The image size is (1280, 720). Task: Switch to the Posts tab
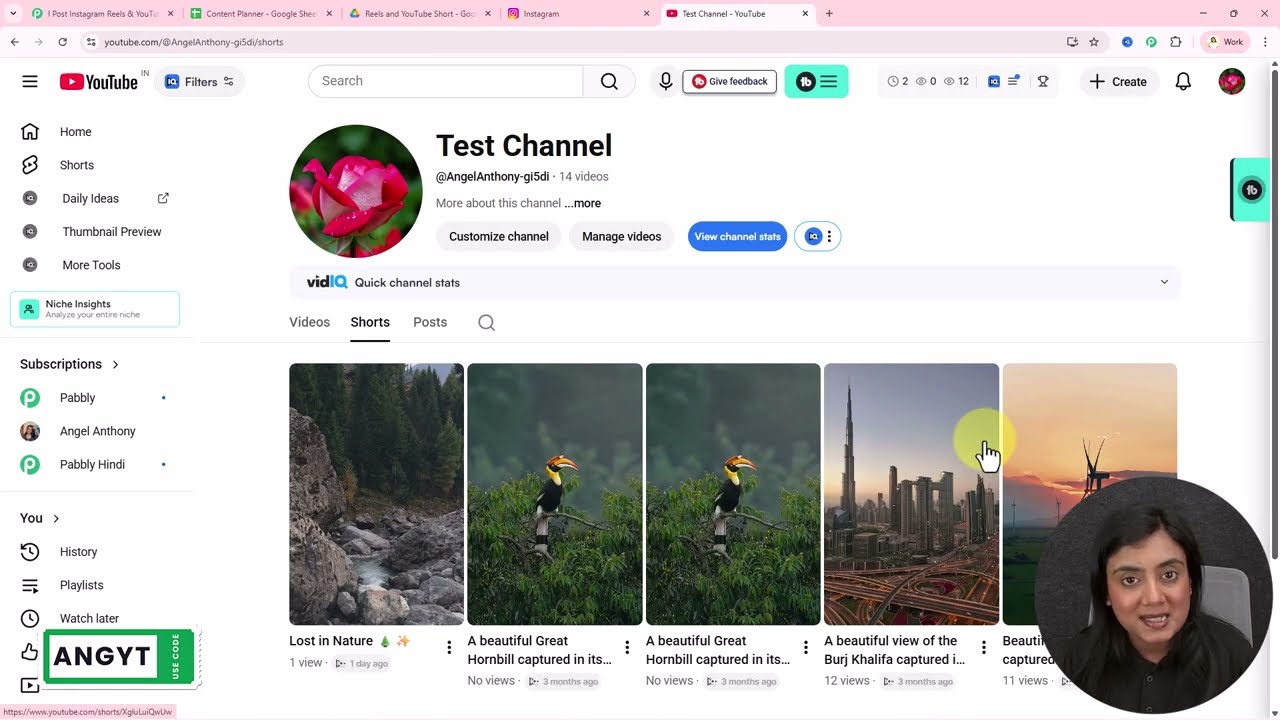click(x=430, y=322)
